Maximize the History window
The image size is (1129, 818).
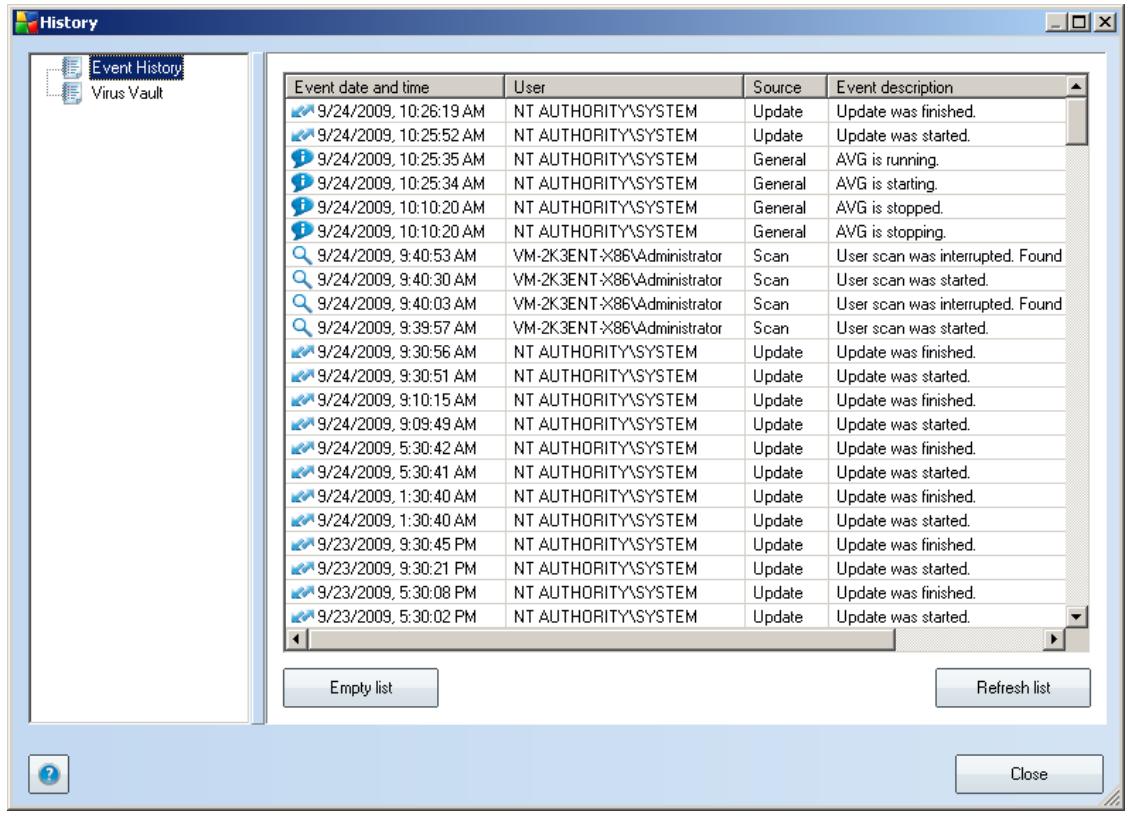(1079, 22)
